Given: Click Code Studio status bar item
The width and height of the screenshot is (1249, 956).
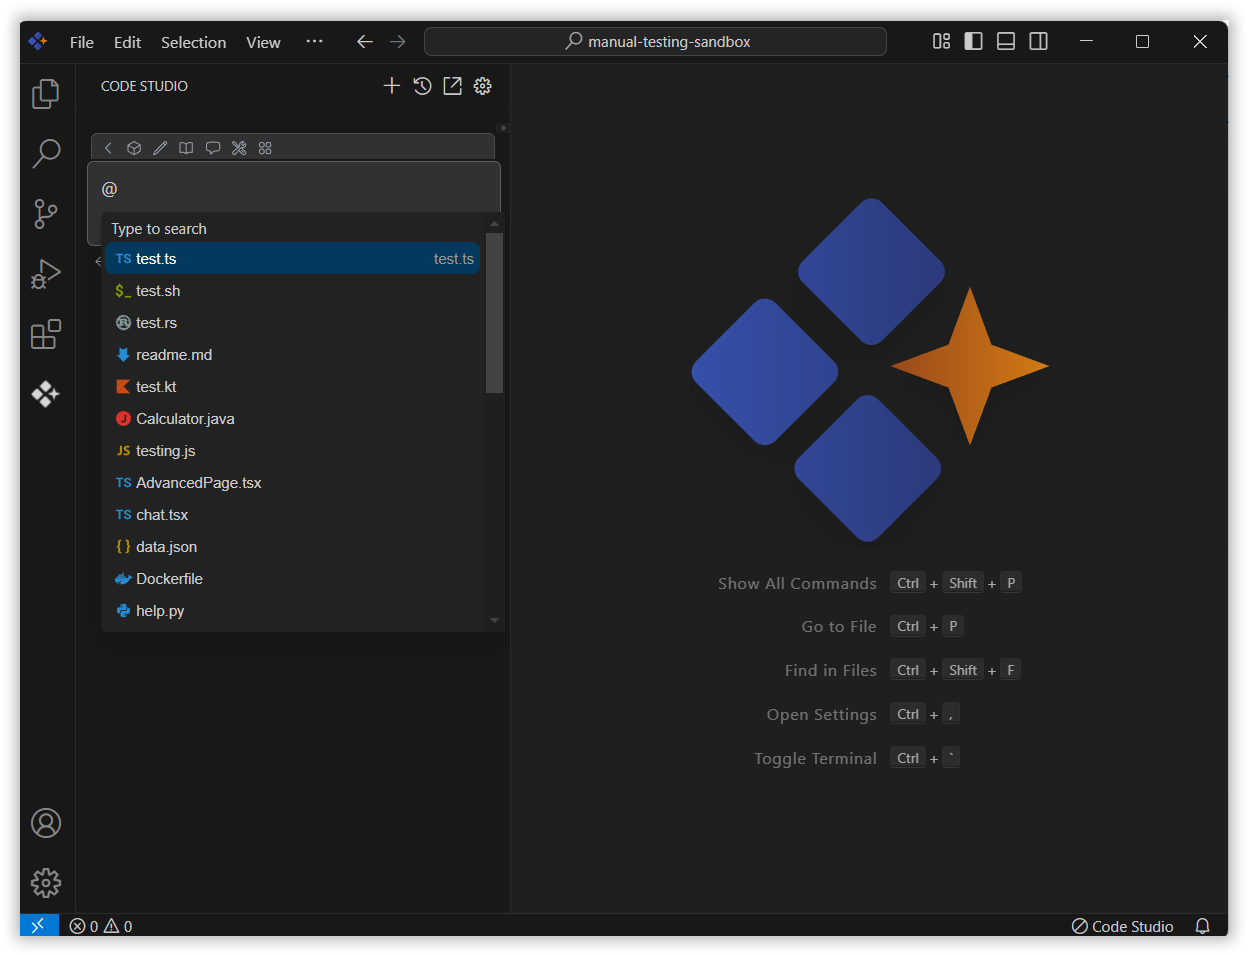Looking at the screenshot, I should pyautogui.click(x=1123, y=926).
